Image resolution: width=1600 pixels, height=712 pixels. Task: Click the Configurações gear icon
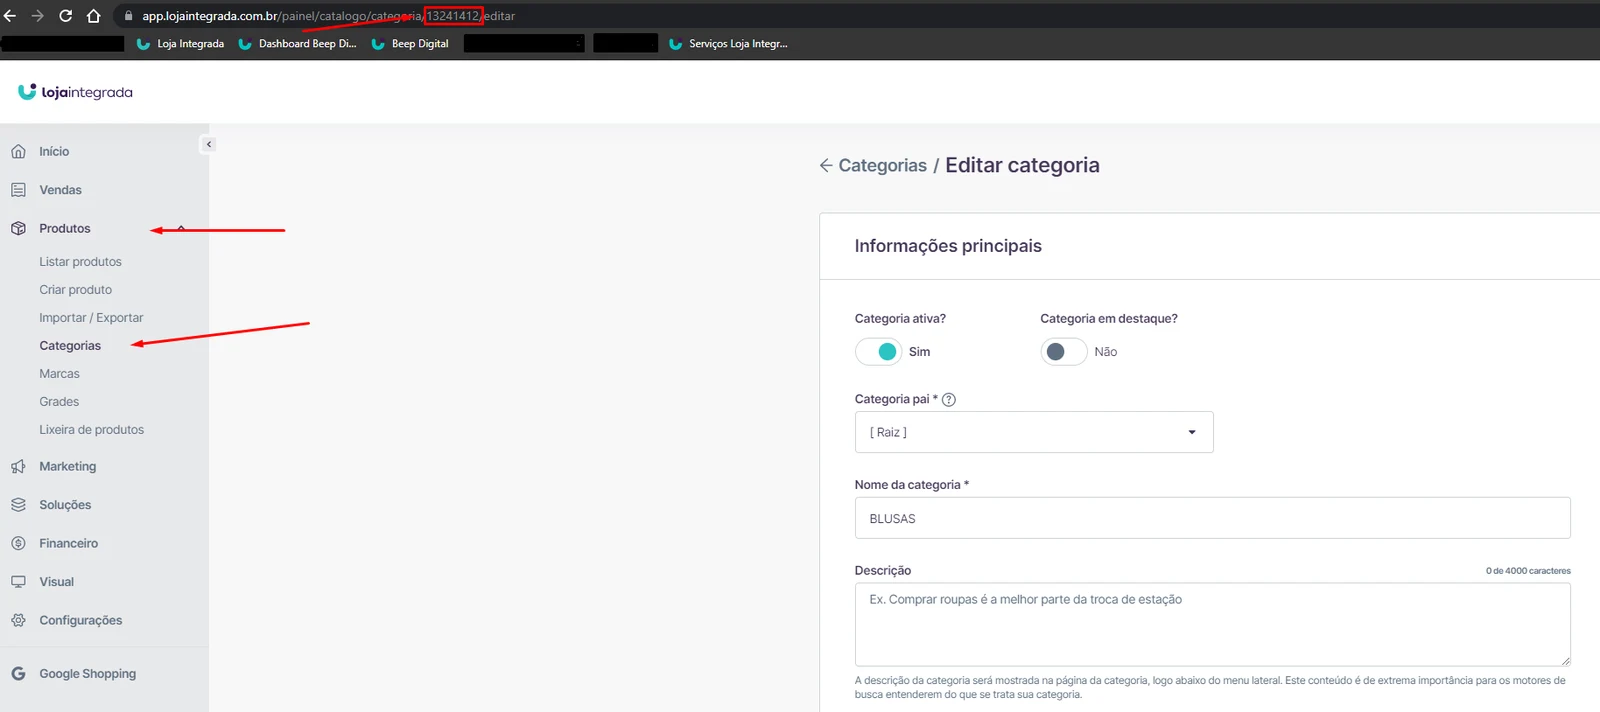click(x=18, y=620)
